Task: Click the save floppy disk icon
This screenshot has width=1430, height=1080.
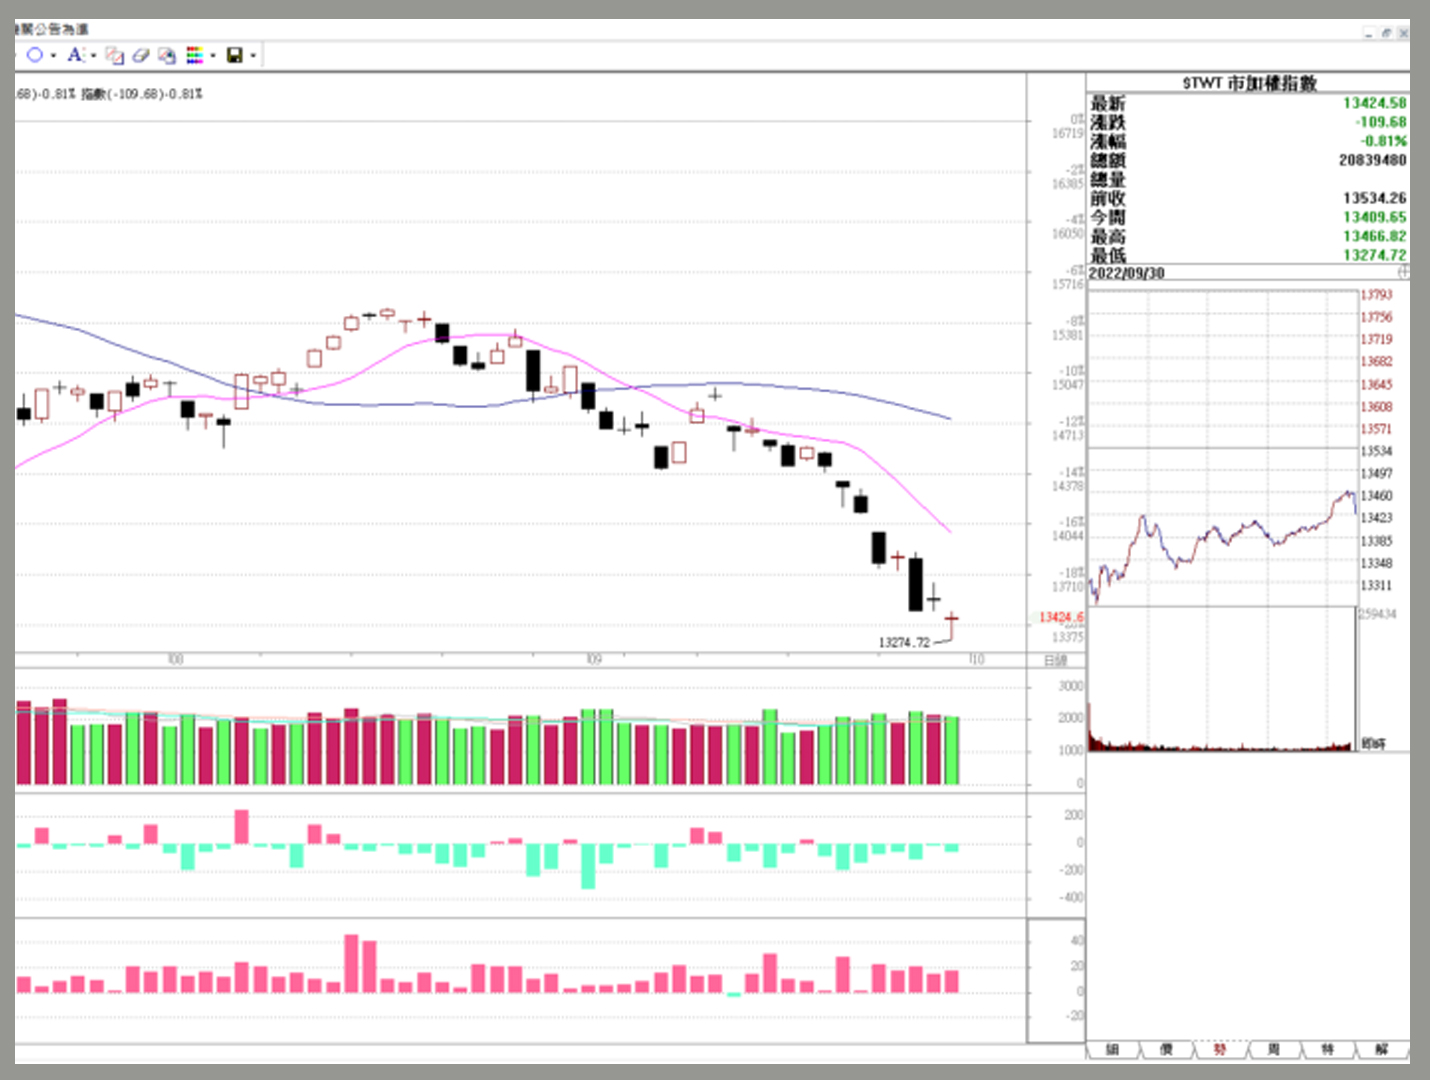Action: pos(235,55)
